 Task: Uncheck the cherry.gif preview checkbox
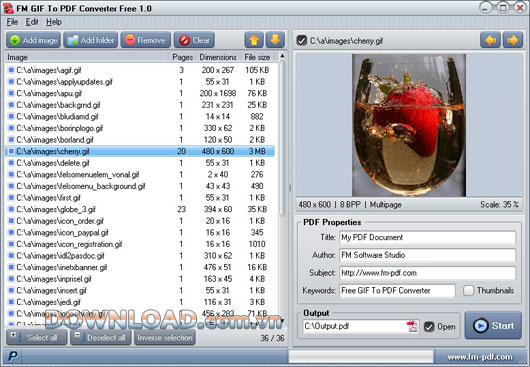[x=301, y=41]
